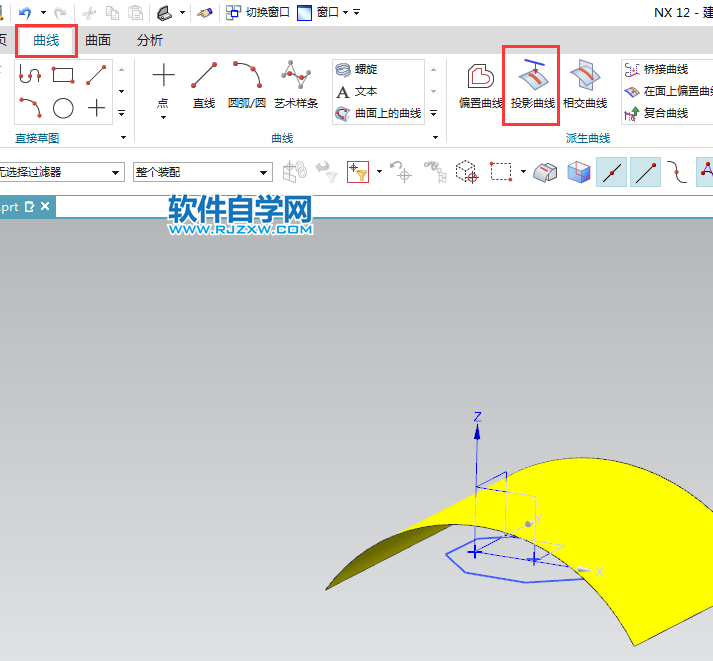
Task: Expand the 点 (Point) tool dropdown arrow
Action: point(163,117)
